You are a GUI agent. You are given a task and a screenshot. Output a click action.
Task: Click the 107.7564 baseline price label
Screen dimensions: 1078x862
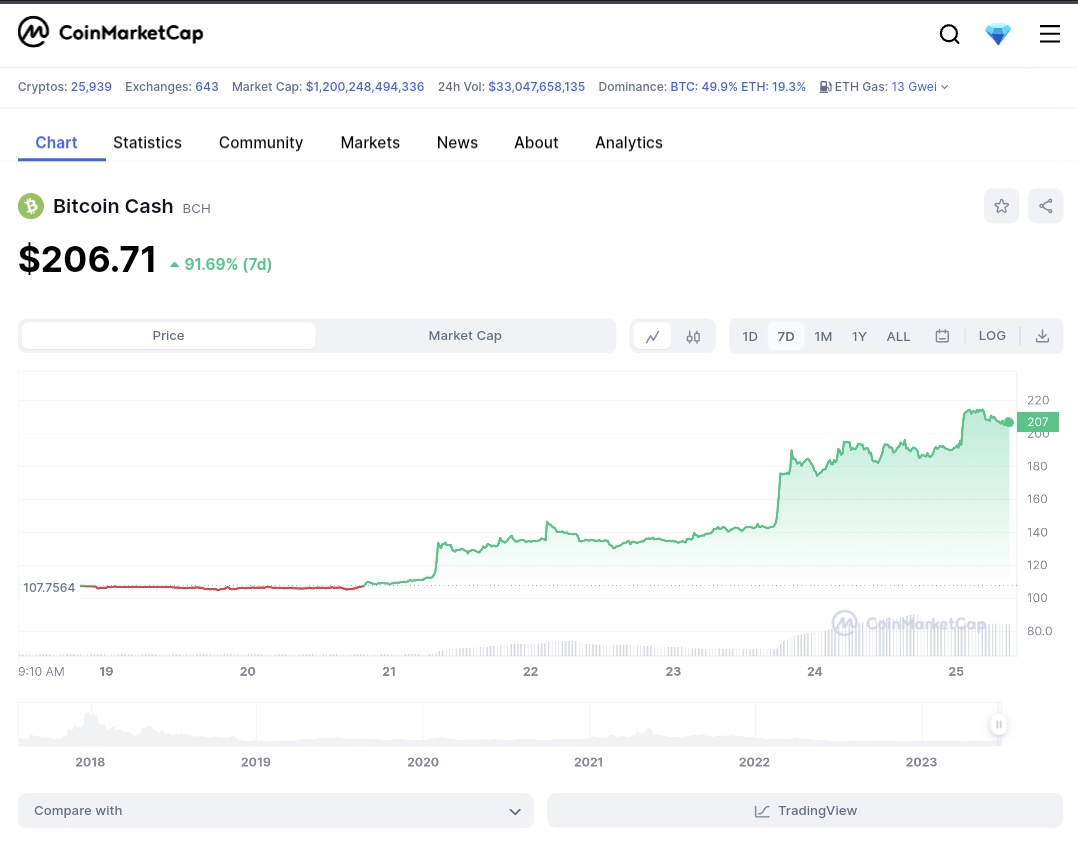tap(49, 588)
